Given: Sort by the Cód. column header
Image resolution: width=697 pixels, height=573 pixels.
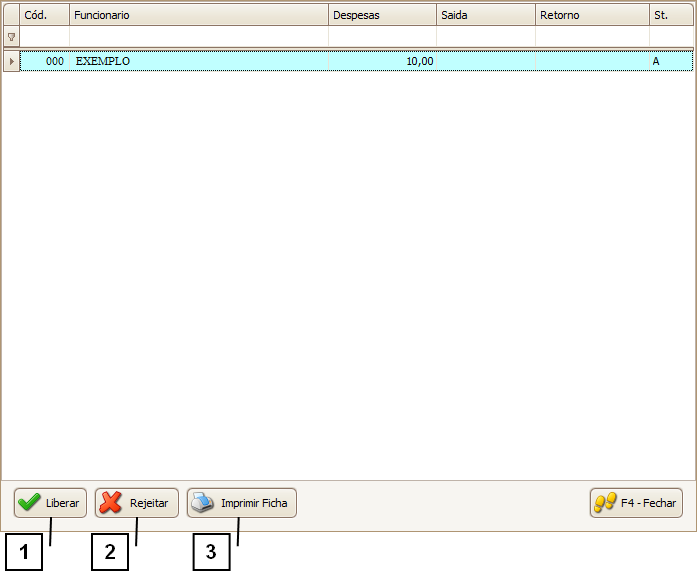Looking at the screenshot, I should pyautogui.click(x=44, y=15).
